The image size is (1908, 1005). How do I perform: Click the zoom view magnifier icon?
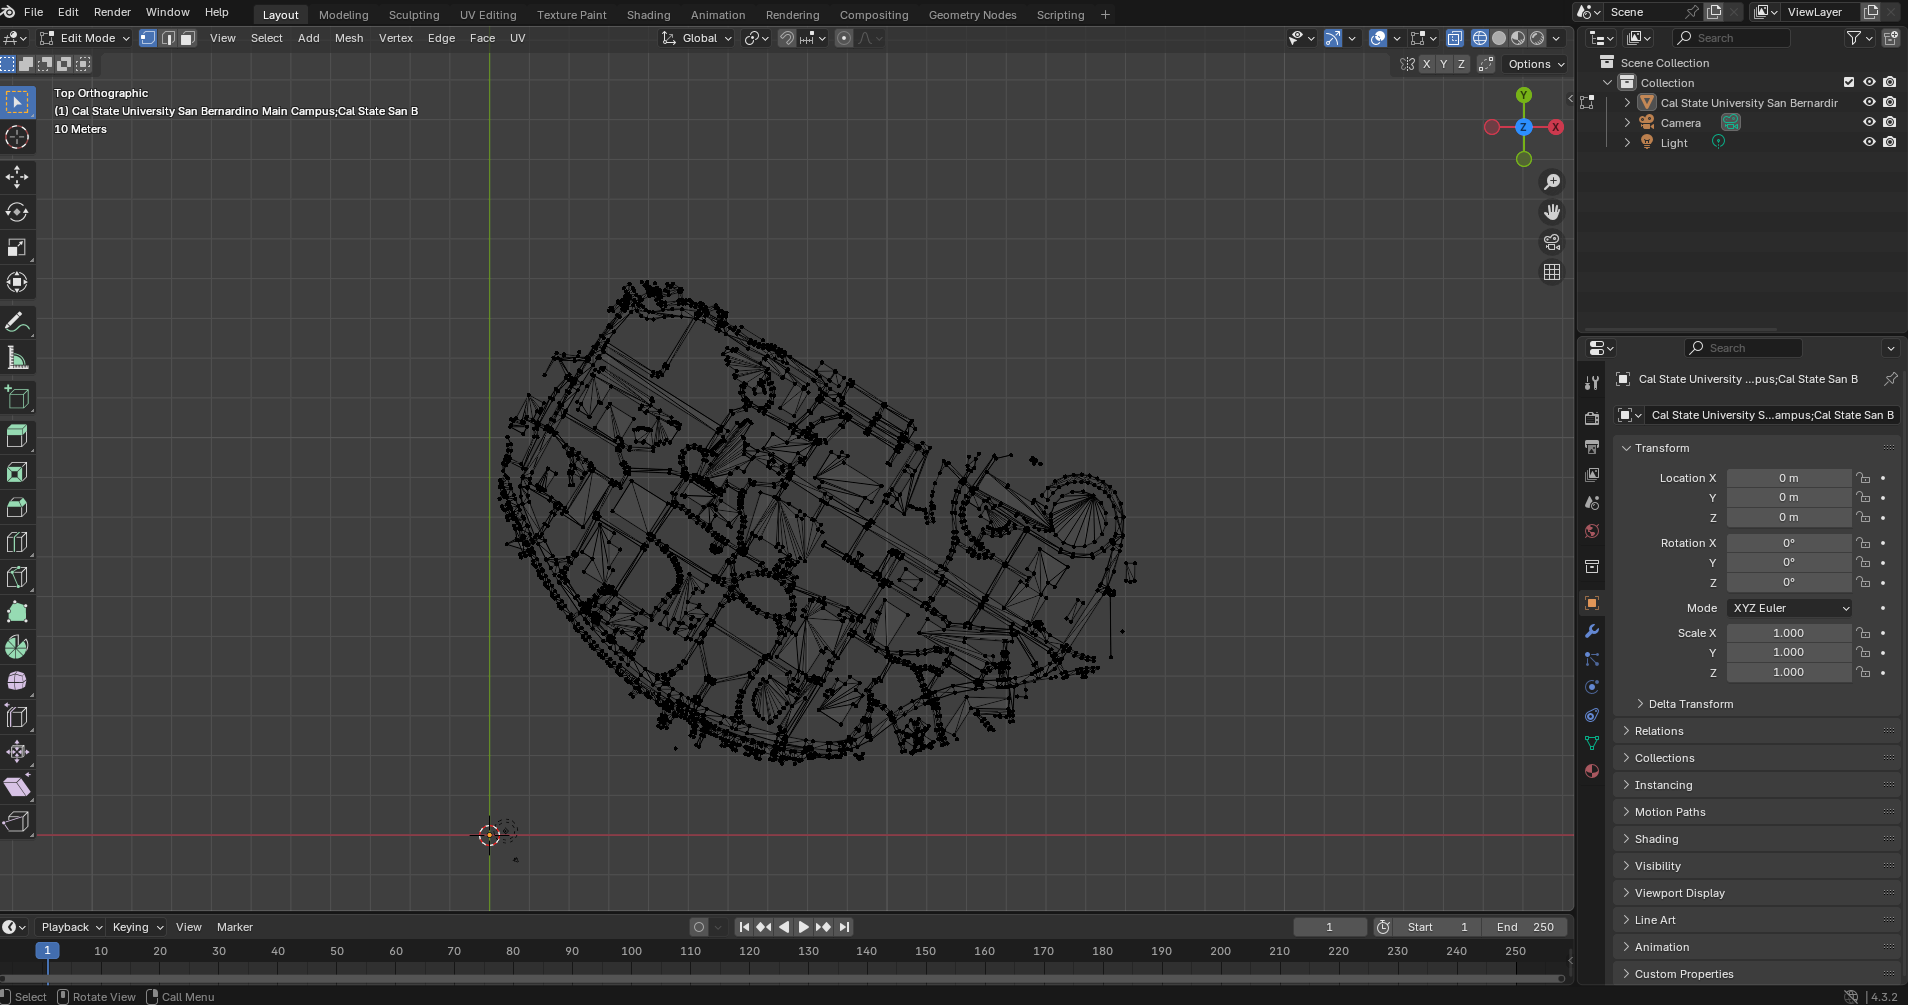[1552, 182]
